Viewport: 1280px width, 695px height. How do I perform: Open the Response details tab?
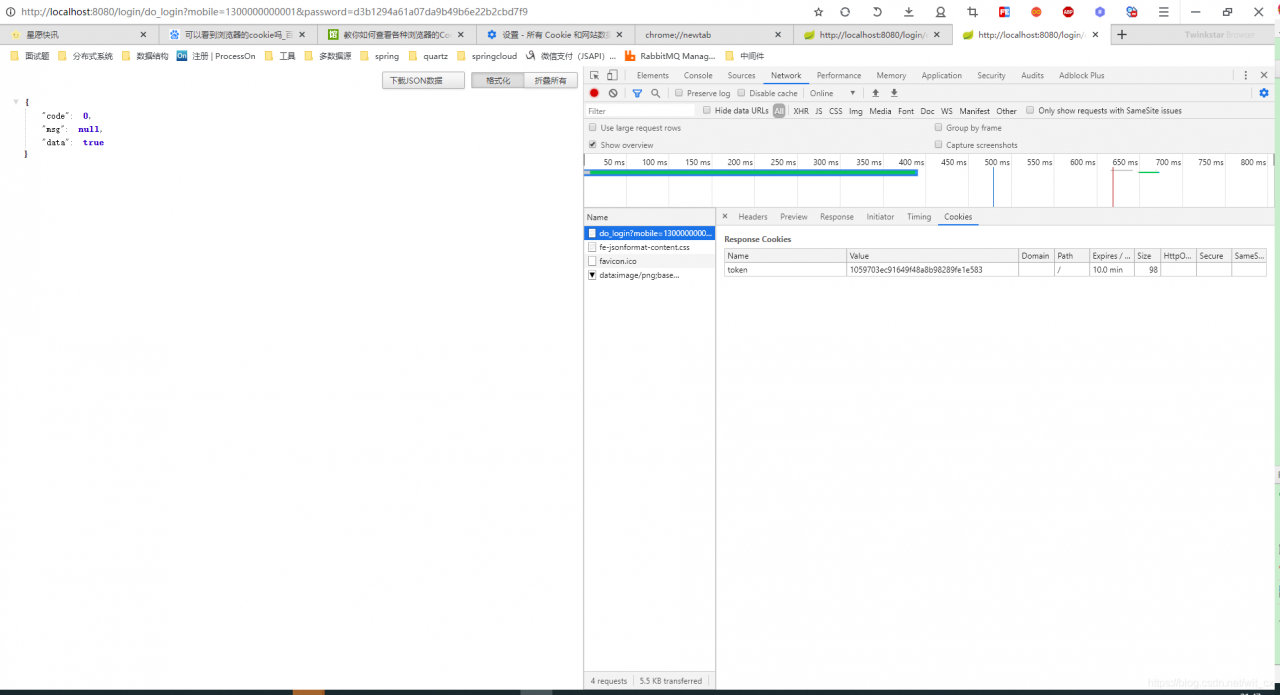point(837,217)
